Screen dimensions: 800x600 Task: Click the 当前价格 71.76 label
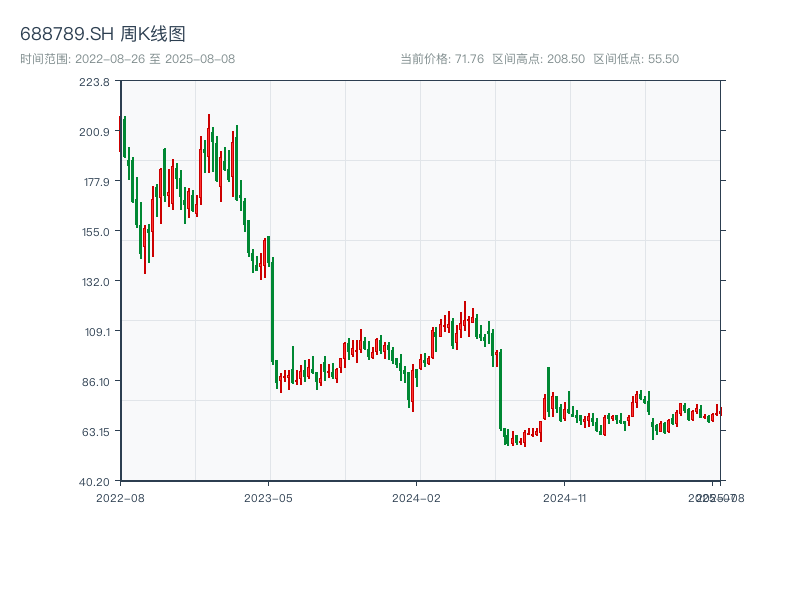442,59
